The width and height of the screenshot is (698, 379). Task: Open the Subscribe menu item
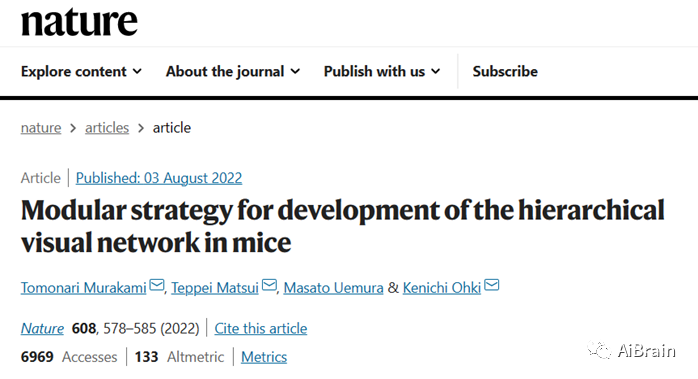pos(505,71)
